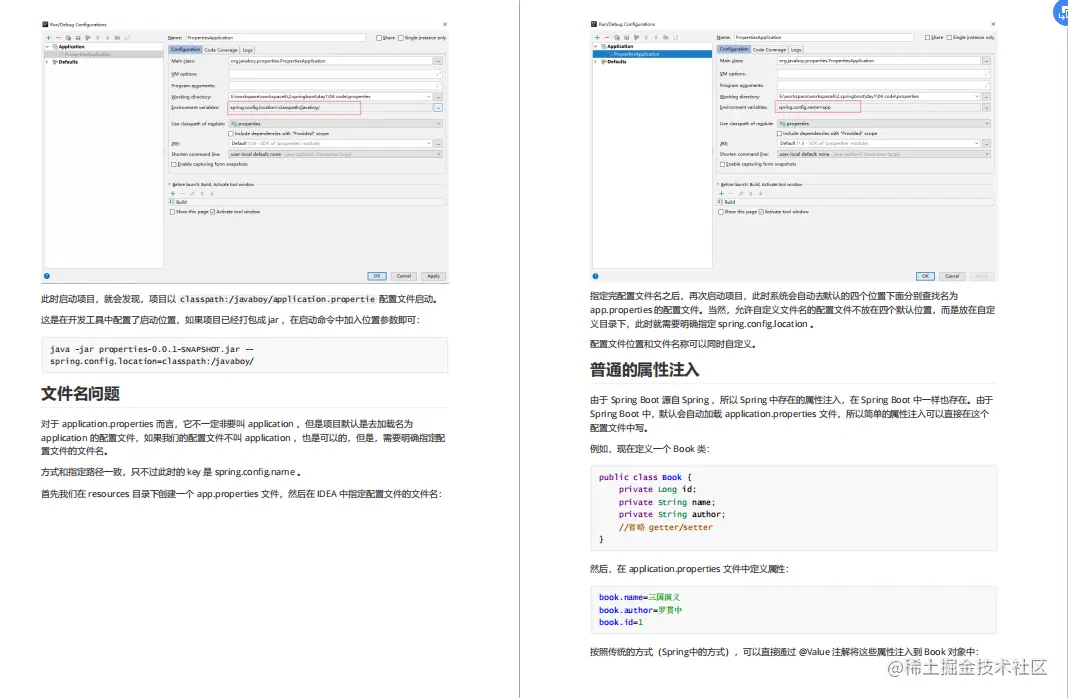Click OK to confirm the run configuration
Screen dimensions: 1068x698
[377, 276]
